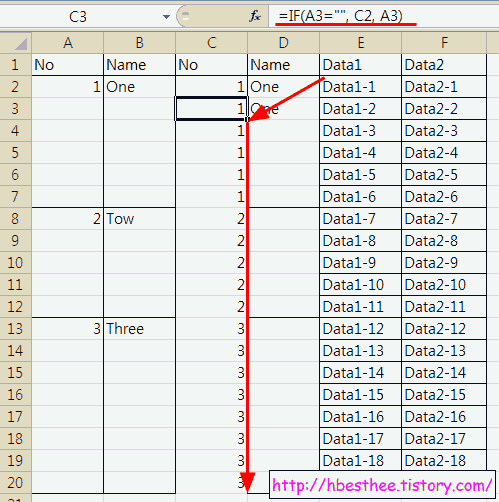
Task: Select column D header
Action: [284, 43]
